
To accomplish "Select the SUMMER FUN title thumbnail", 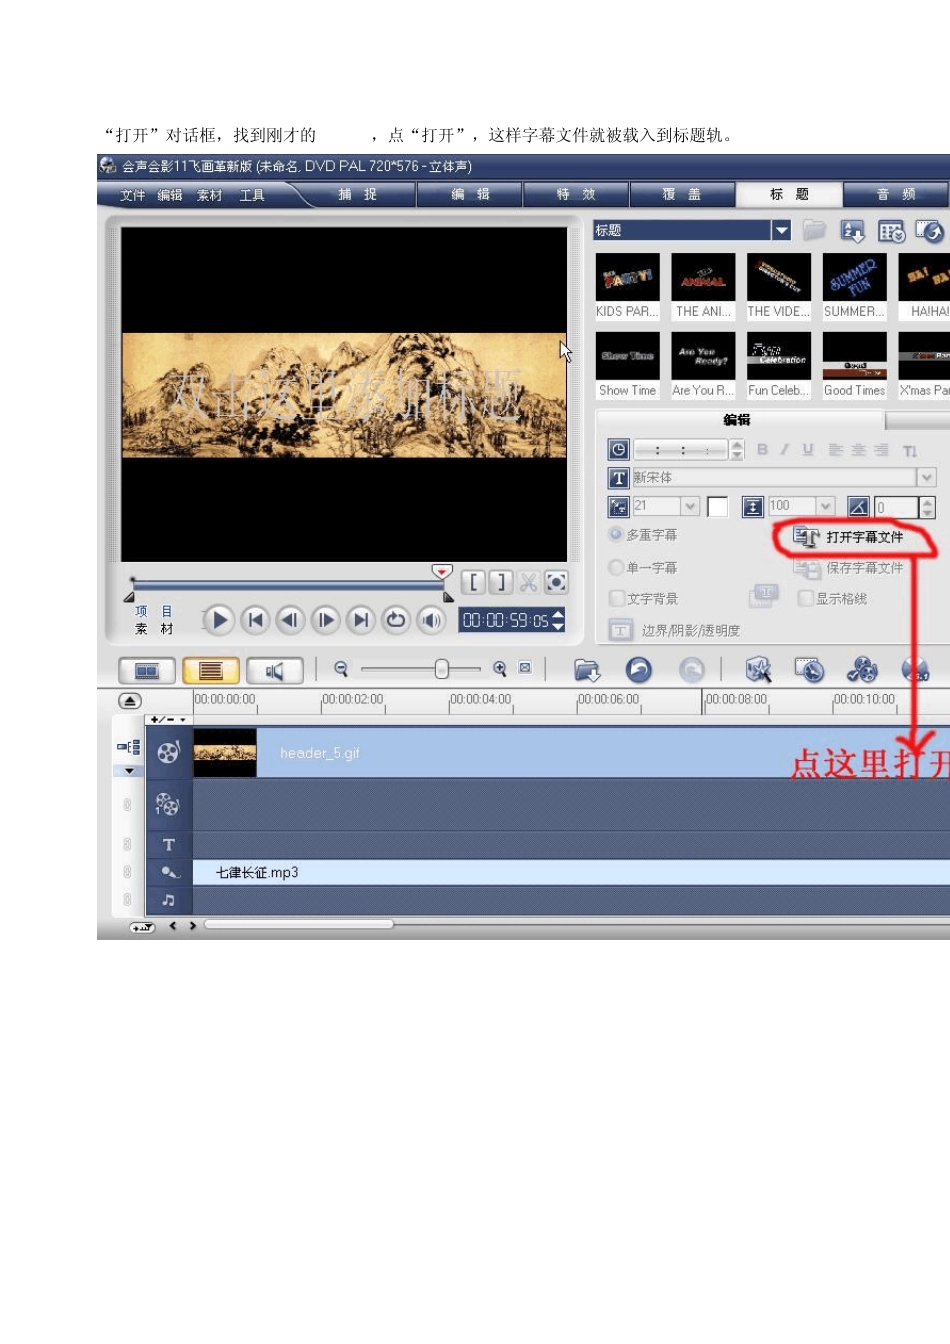I will (x=854, y=277).
